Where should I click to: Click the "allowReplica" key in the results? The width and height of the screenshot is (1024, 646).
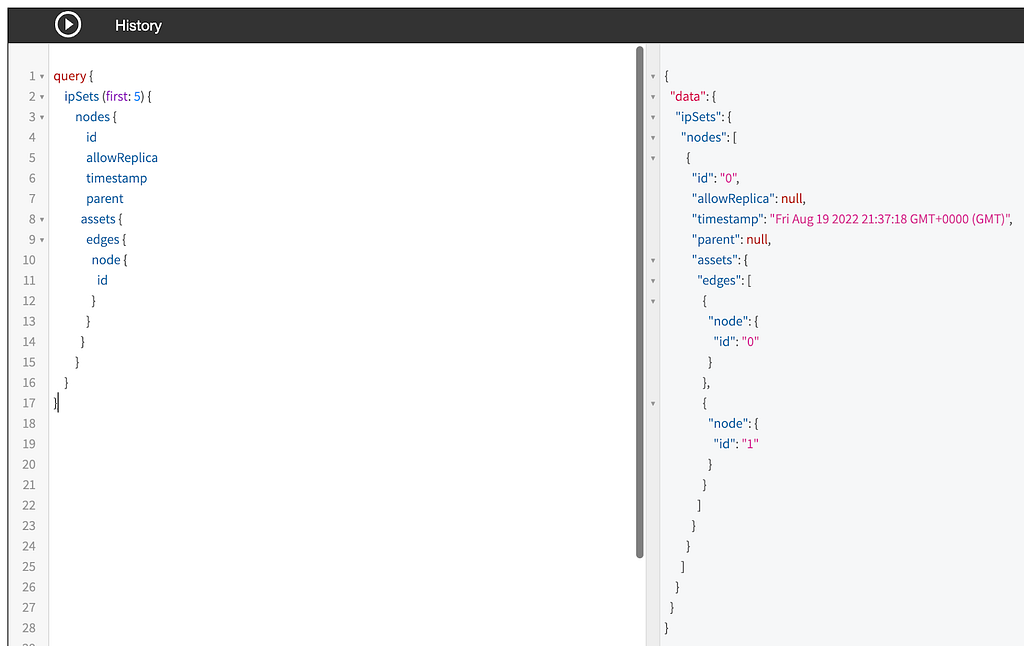click(733, 199)
